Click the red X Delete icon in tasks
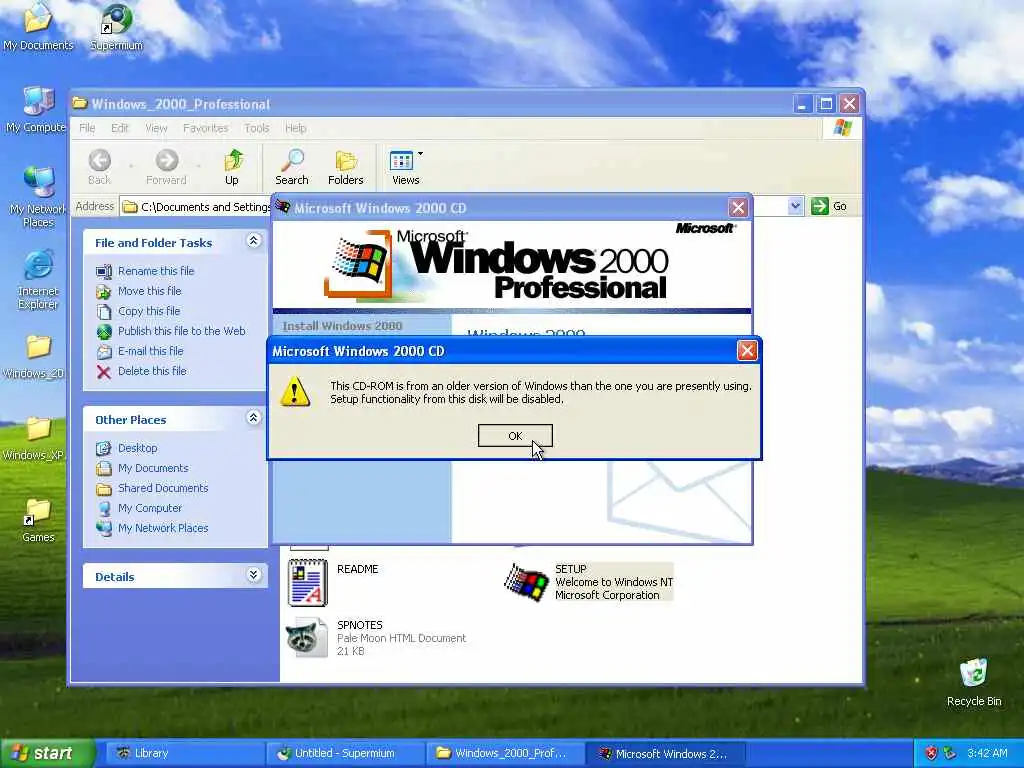 pyautogui.click(x=104, y=372)
